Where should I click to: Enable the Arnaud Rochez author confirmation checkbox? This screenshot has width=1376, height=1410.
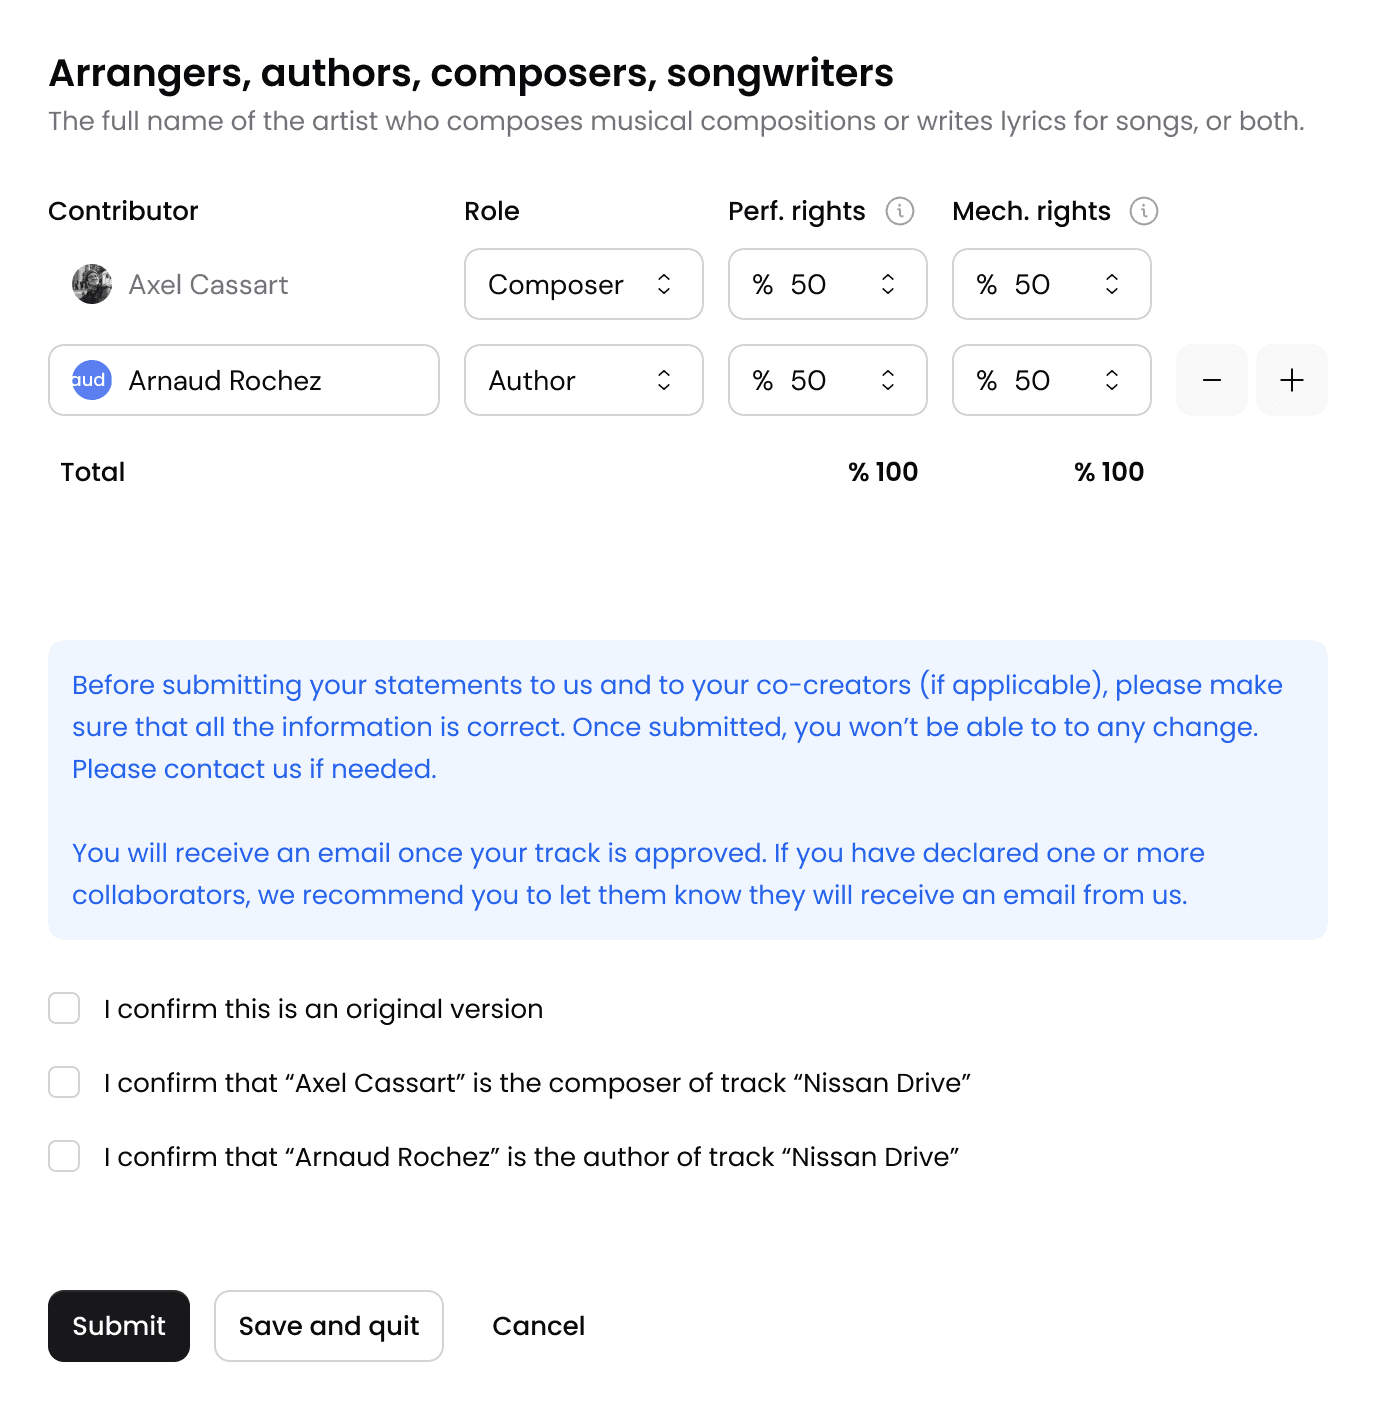point(64,1156)
